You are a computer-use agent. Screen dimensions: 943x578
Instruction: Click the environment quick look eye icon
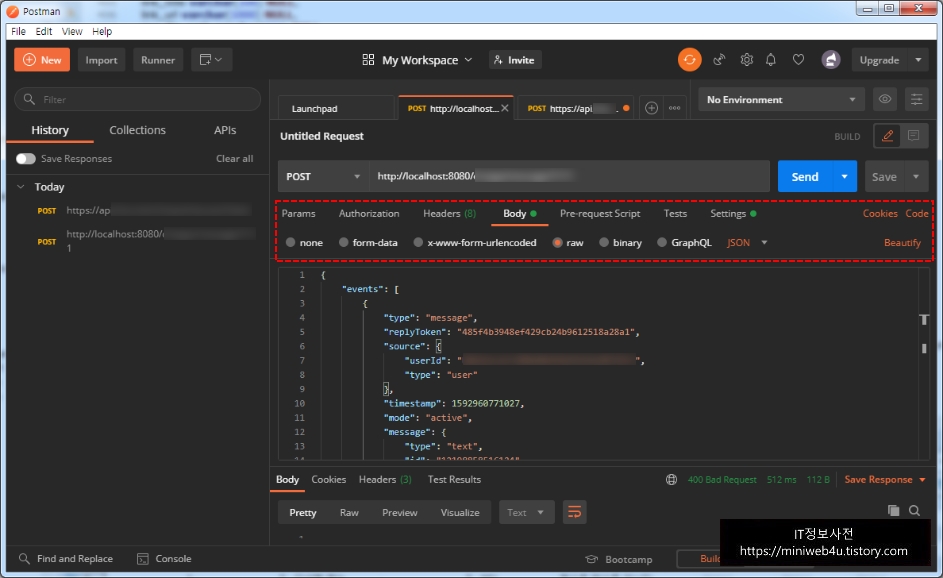pos(885,99)
